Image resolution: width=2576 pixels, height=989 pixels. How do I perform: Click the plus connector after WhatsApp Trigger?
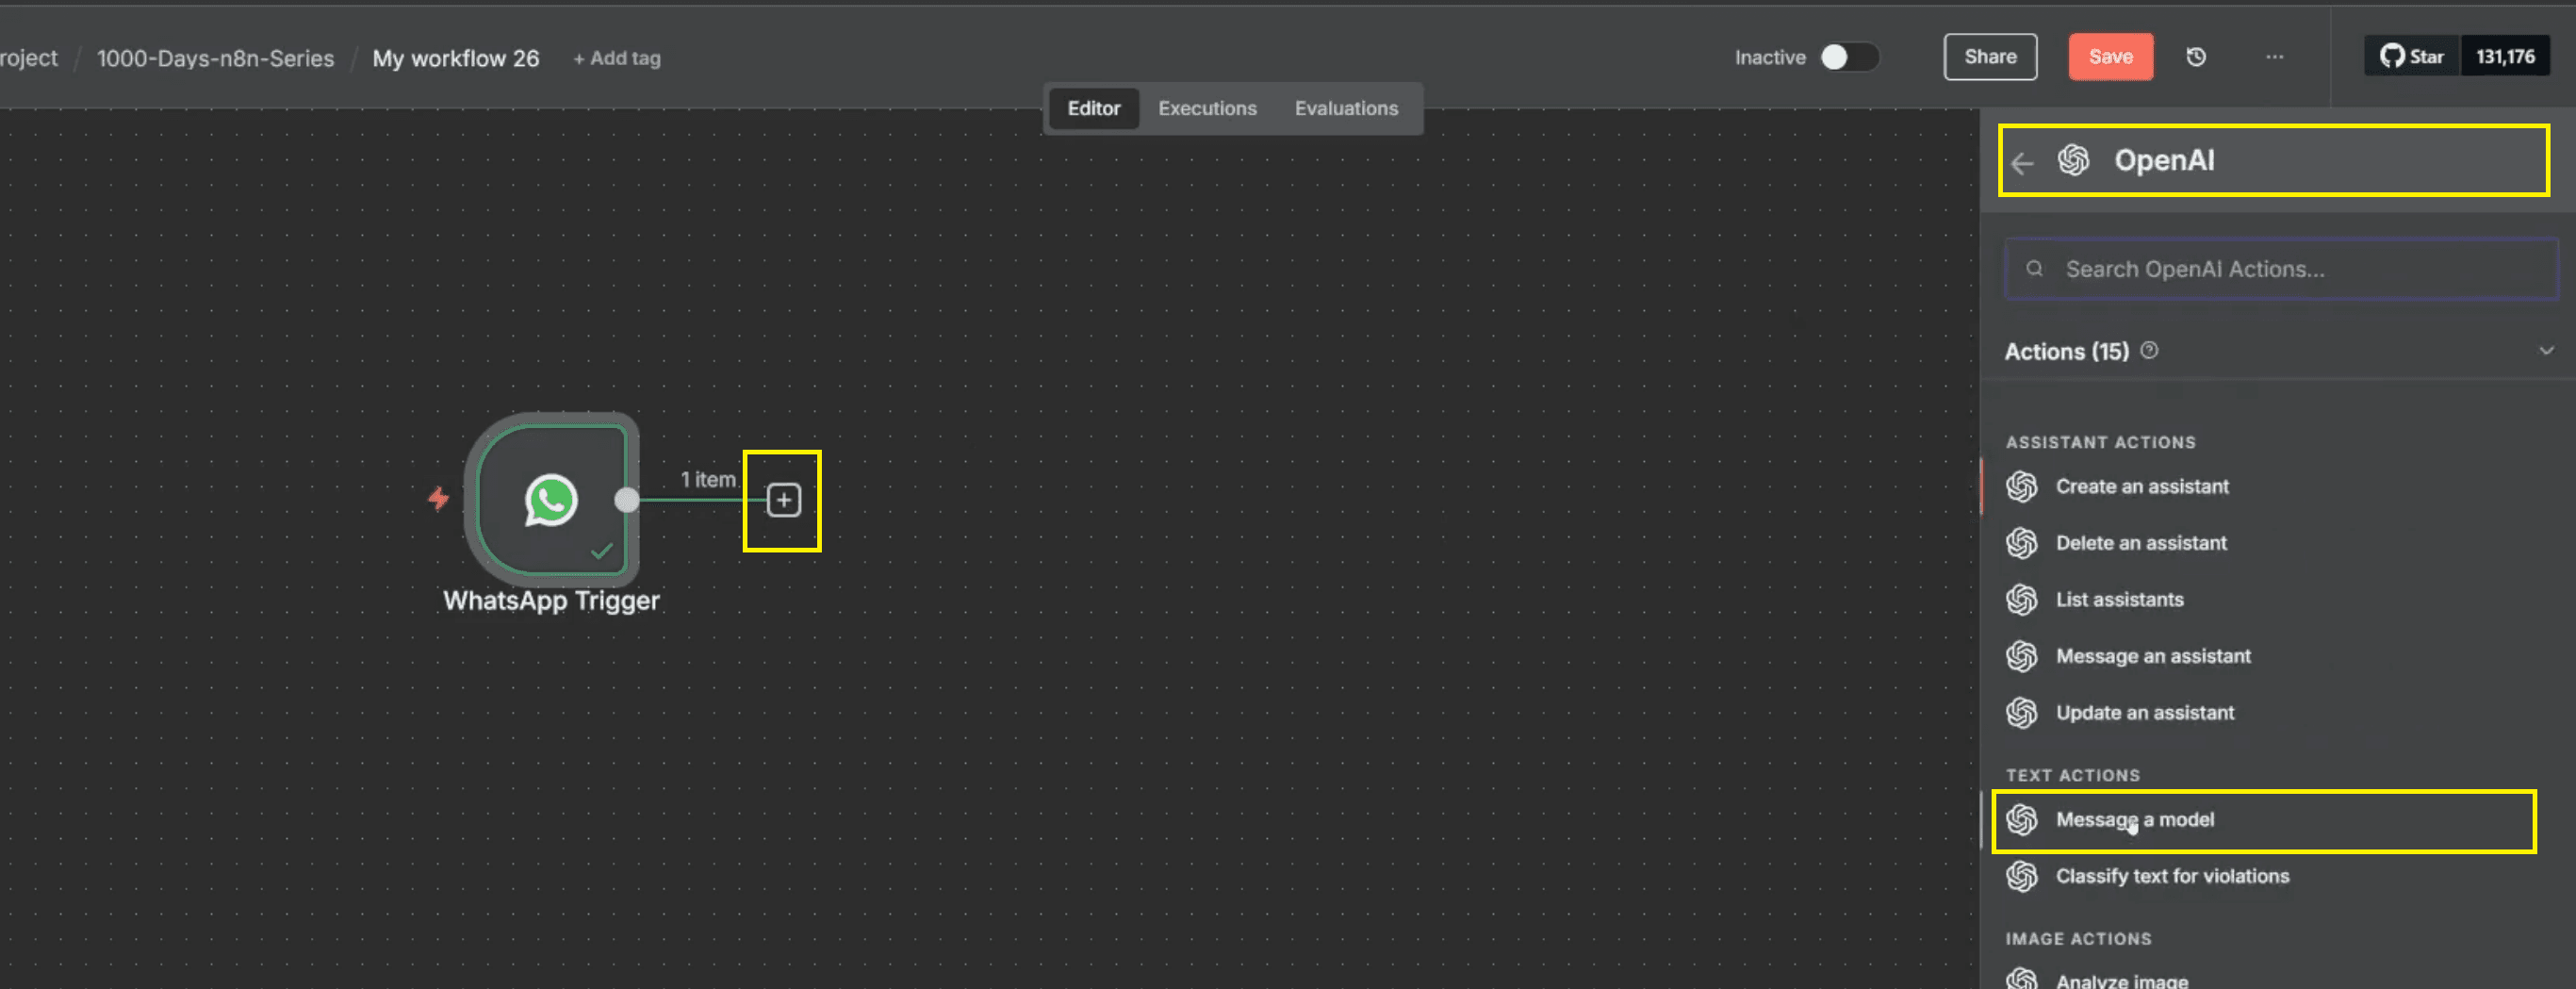point(782,500)
